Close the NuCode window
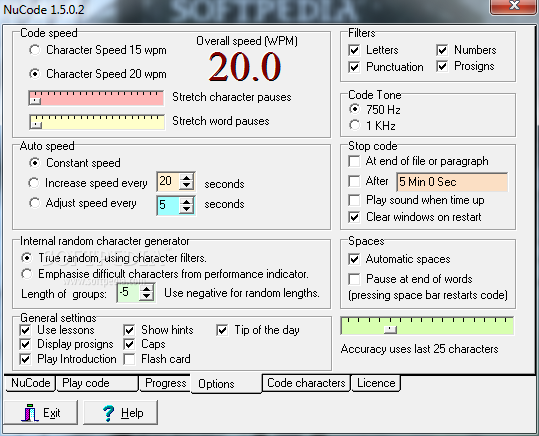The width and height of the screenshot is (539, 436). click(x=514, y=7)
